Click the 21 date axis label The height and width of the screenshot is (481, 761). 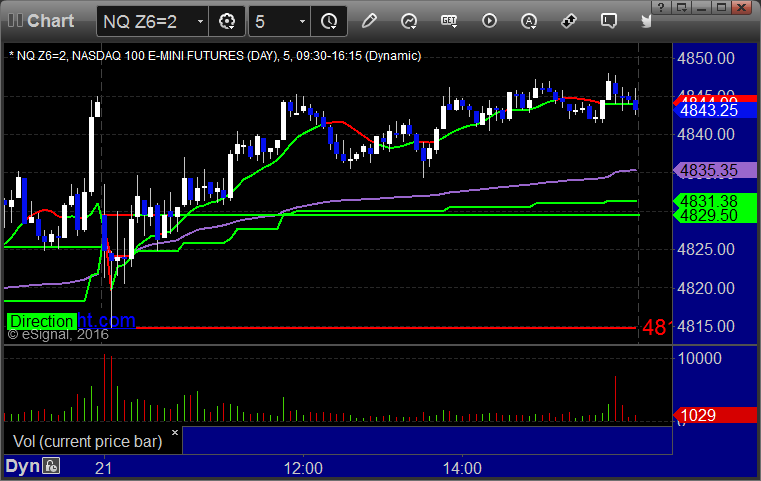click(x=103, y=468)
